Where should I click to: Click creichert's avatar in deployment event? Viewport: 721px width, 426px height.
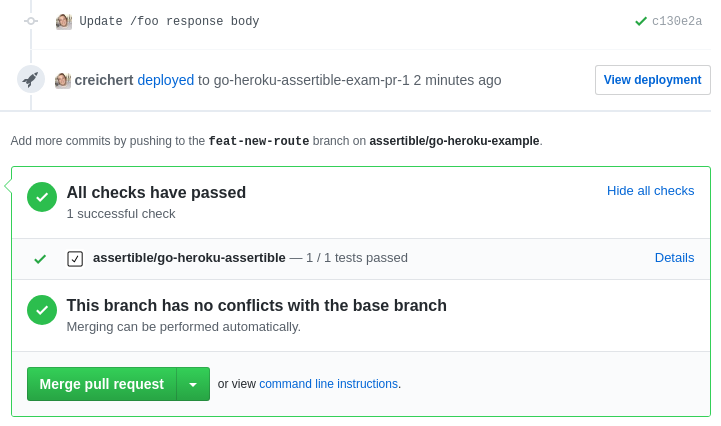tap(63, 80)
